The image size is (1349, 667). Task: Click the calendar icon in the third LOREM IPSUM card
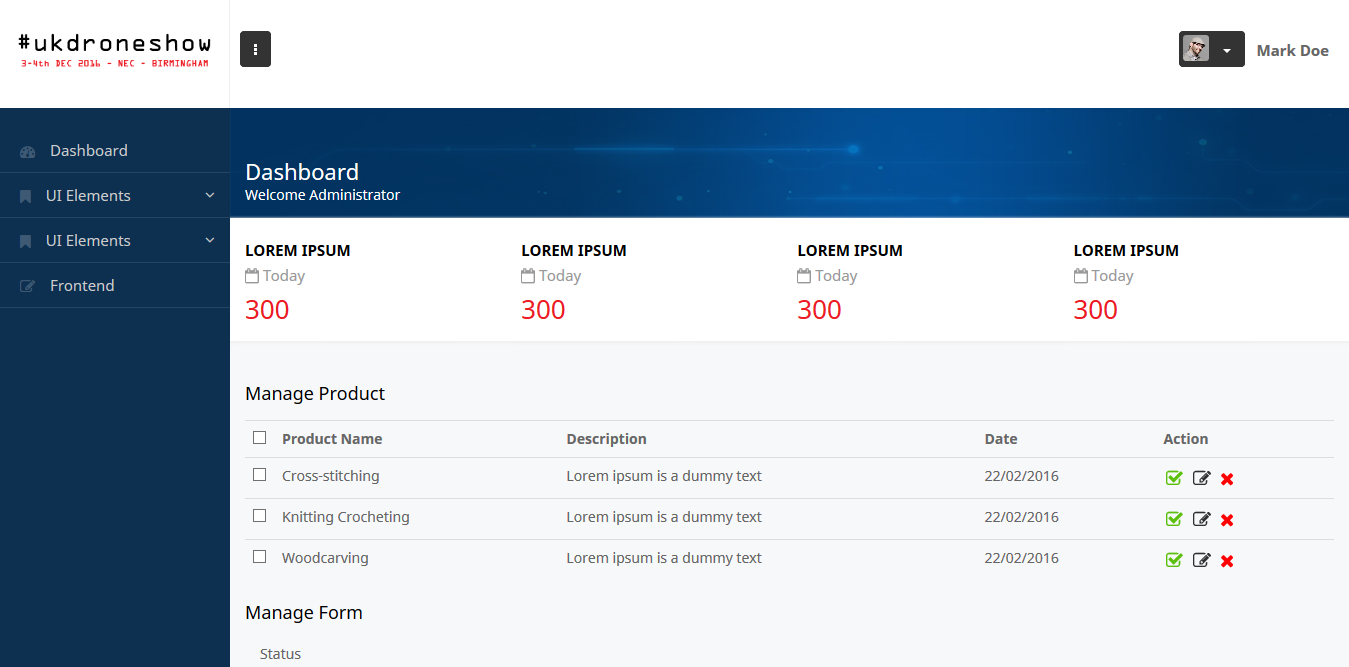point(804,275)
